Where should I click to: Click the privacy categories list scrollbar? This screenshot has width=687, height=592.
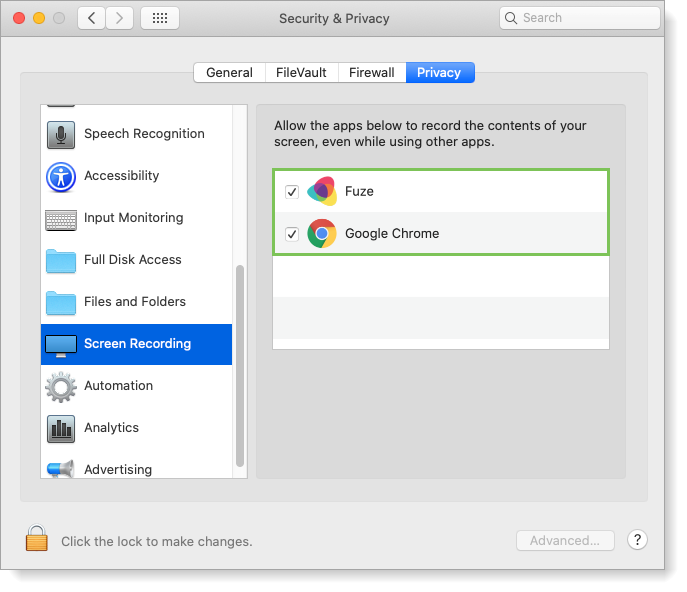(x=240, y=366)
